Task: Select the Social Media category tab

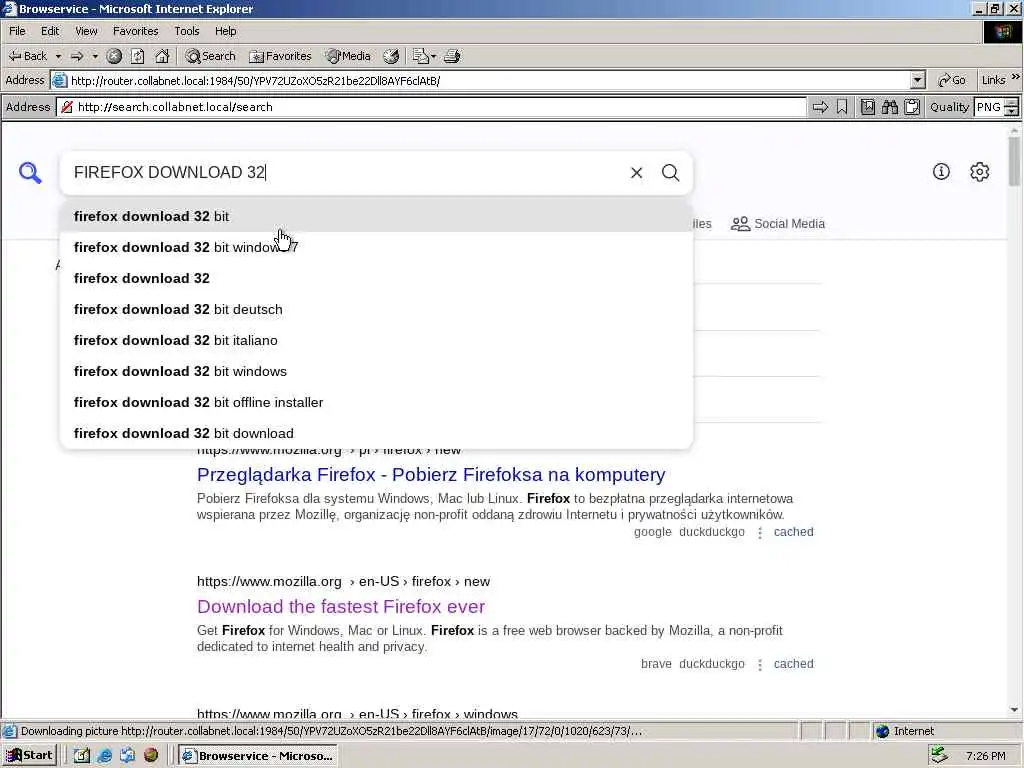Action: pyautogui.click(x=778, y=224)
